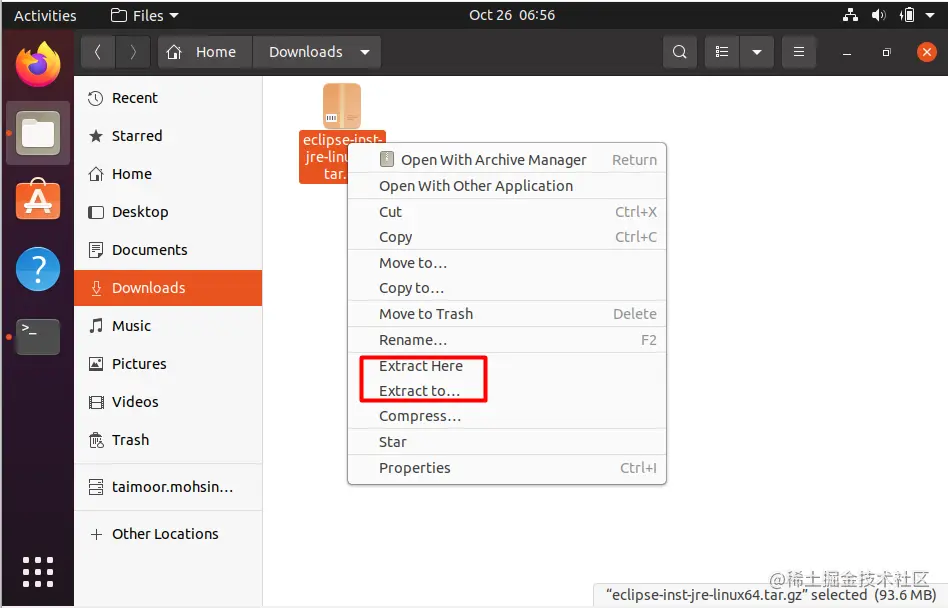Image resolution: width=948 pixels, height=608 pixels.
Task: Open Pictures in the sidebar
Action: point(168,364)
